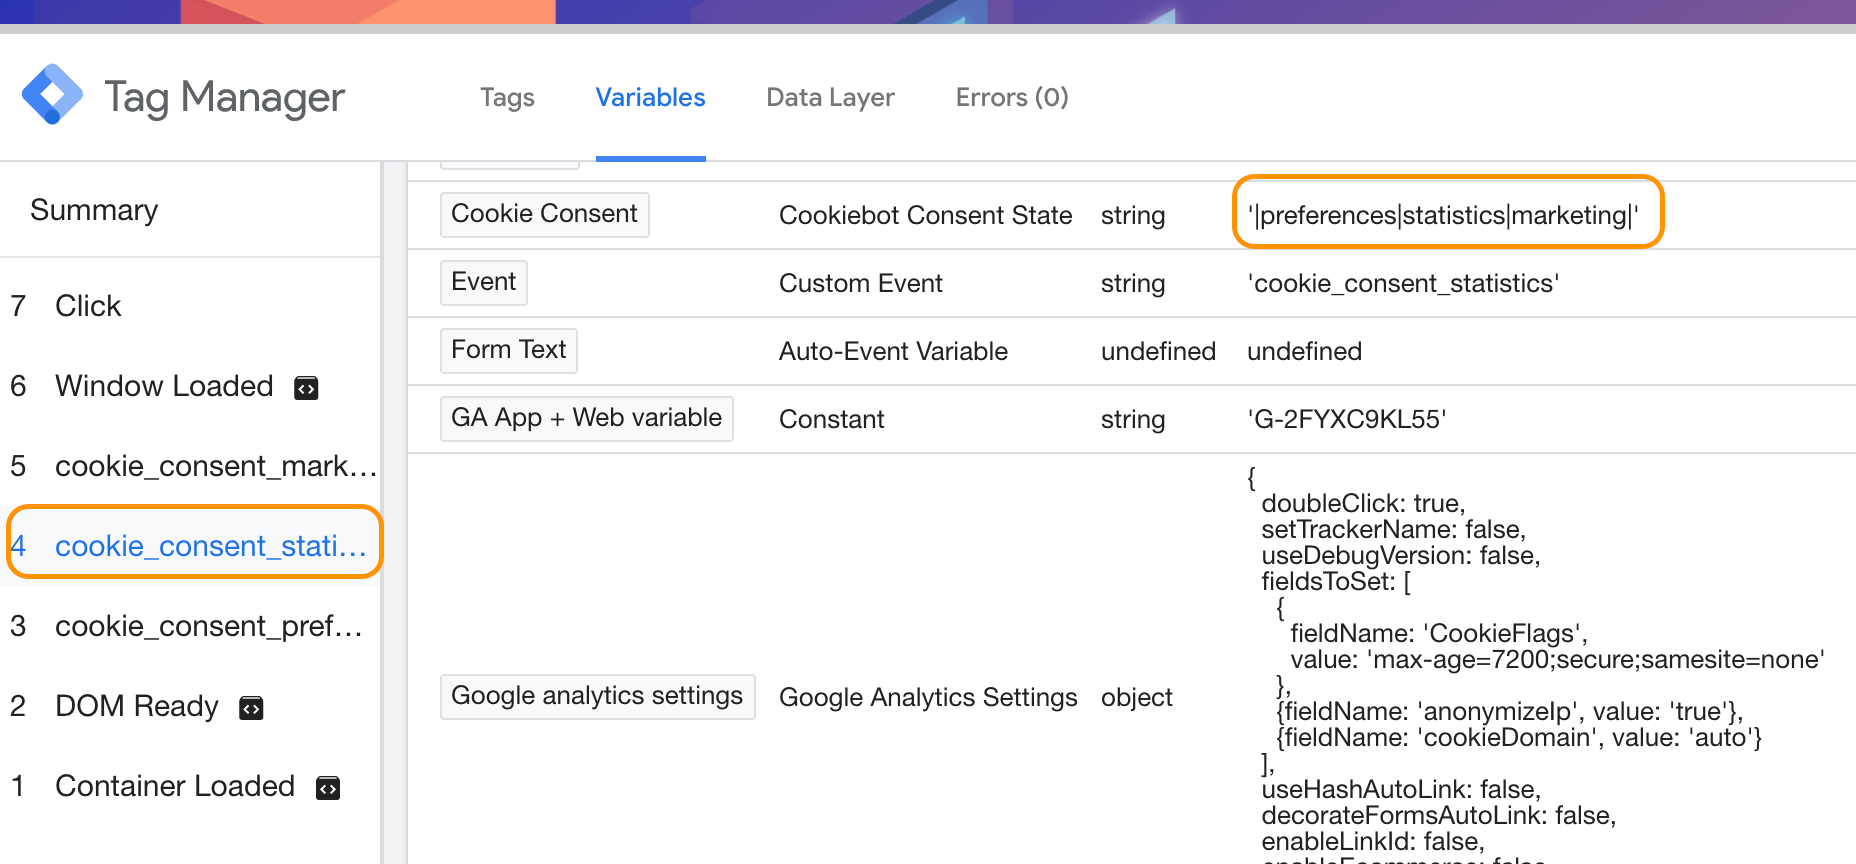The image size is (1856, 864).
Task: Click the code icon beside Window Loaded
Action: pyautogui.click(x=306, y=388)
